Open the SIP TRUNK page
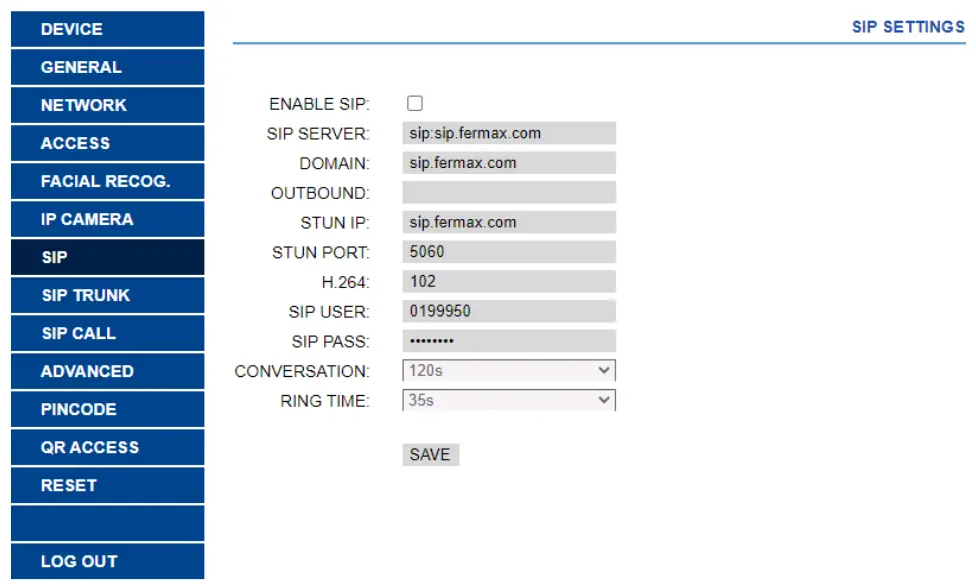 pyautogui.click(x=107, y=296)
